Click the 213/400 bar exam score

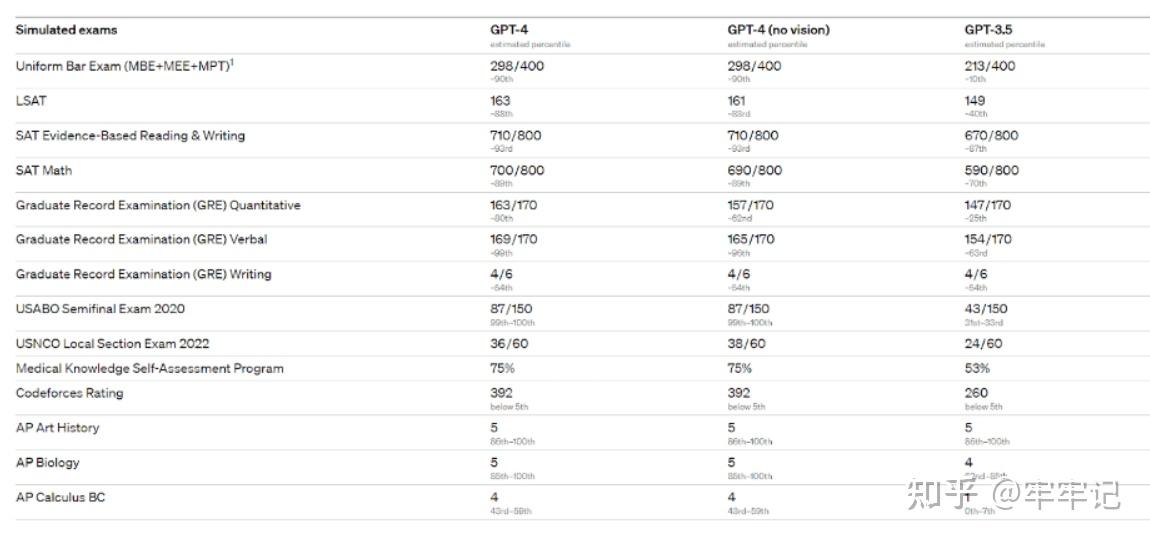pos(989,66)
